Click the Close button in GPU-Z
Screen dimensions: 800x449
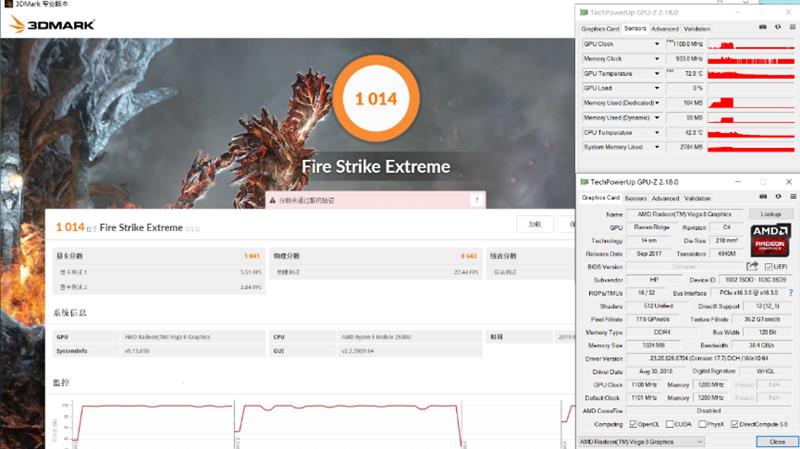777,441
